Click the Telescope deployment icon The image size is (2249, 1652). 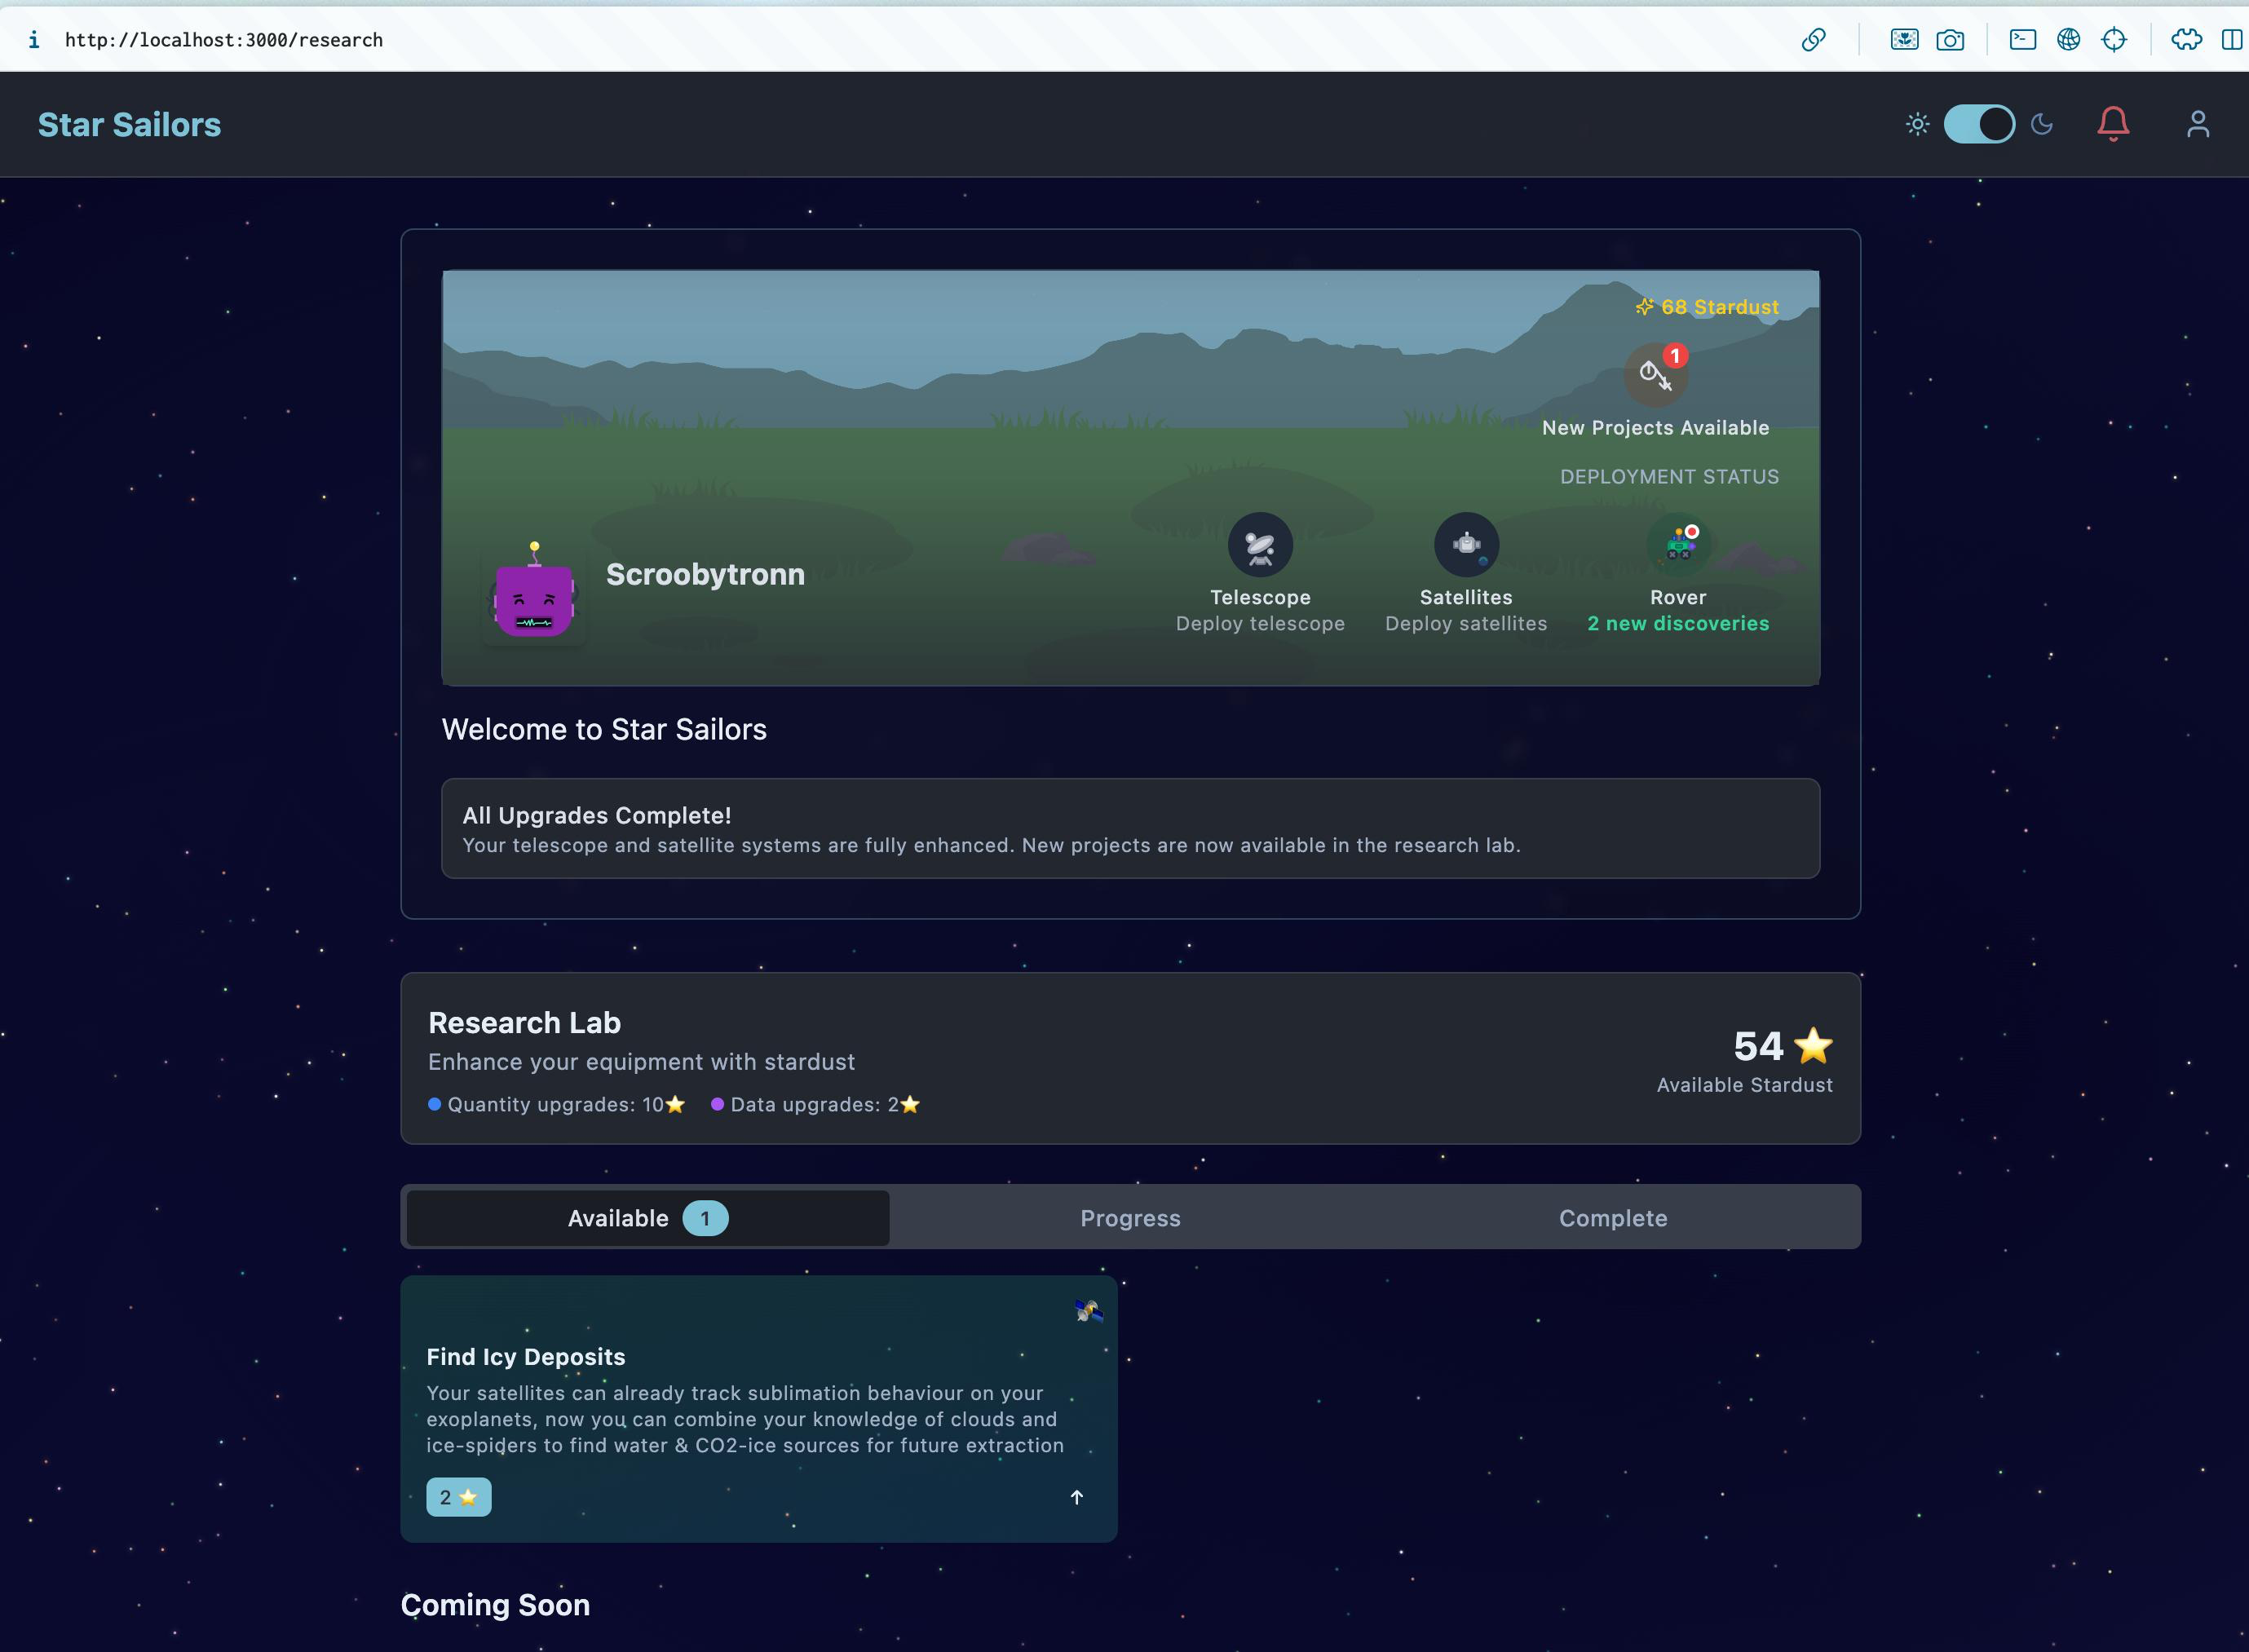pyautogui.click(x=1260, y=545)
